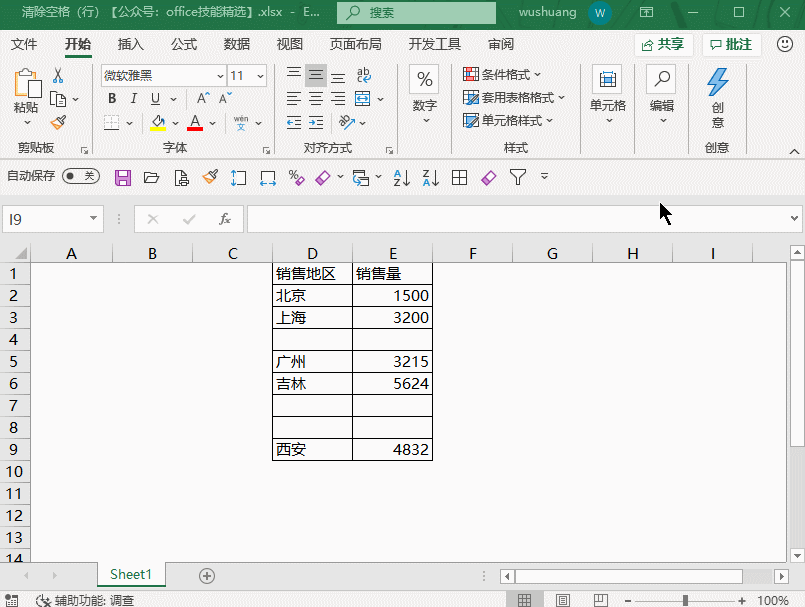Click the quick access Save icon
Image resolution: width=805 pixels, height=607 pixels.
pyautogui.click(x=123, y=178)
